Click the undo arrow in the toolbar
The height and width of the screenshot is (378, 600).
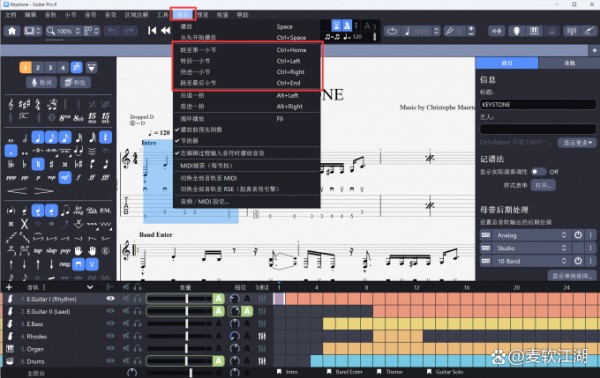(112, 31)
